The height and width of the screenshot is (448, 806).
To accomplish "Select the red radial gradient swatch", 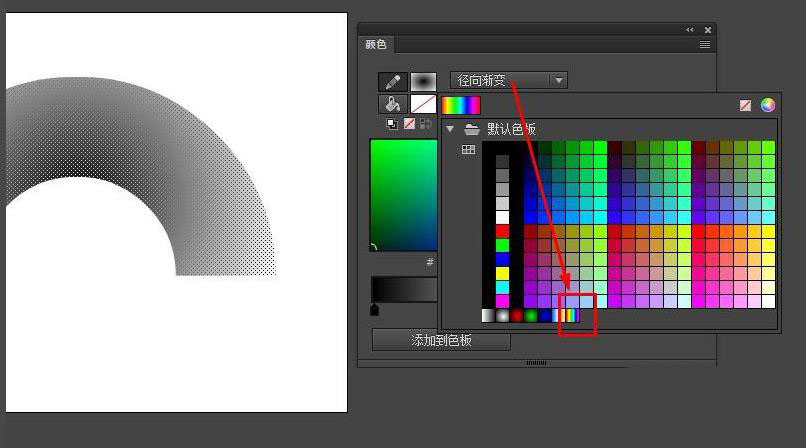I will tap(517, 315).
